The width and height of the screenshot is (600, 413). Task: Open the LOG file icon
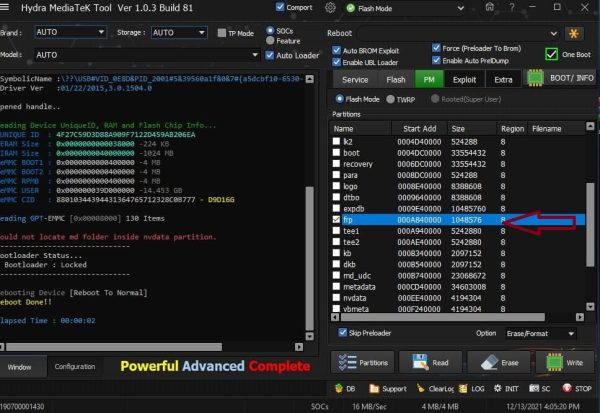(463, 389)
